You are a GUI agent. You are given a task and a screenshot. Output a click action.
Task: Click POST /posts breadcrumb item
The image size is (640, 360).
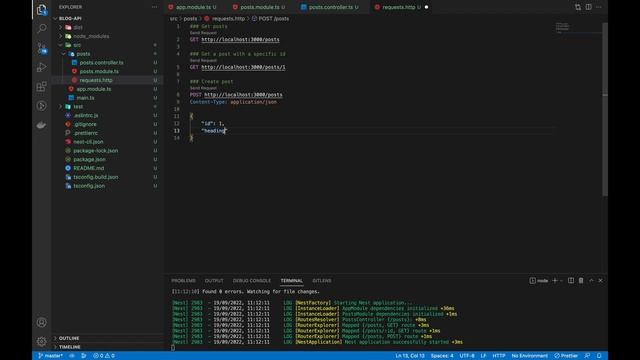pyautogui.click(x=270, y=18)
